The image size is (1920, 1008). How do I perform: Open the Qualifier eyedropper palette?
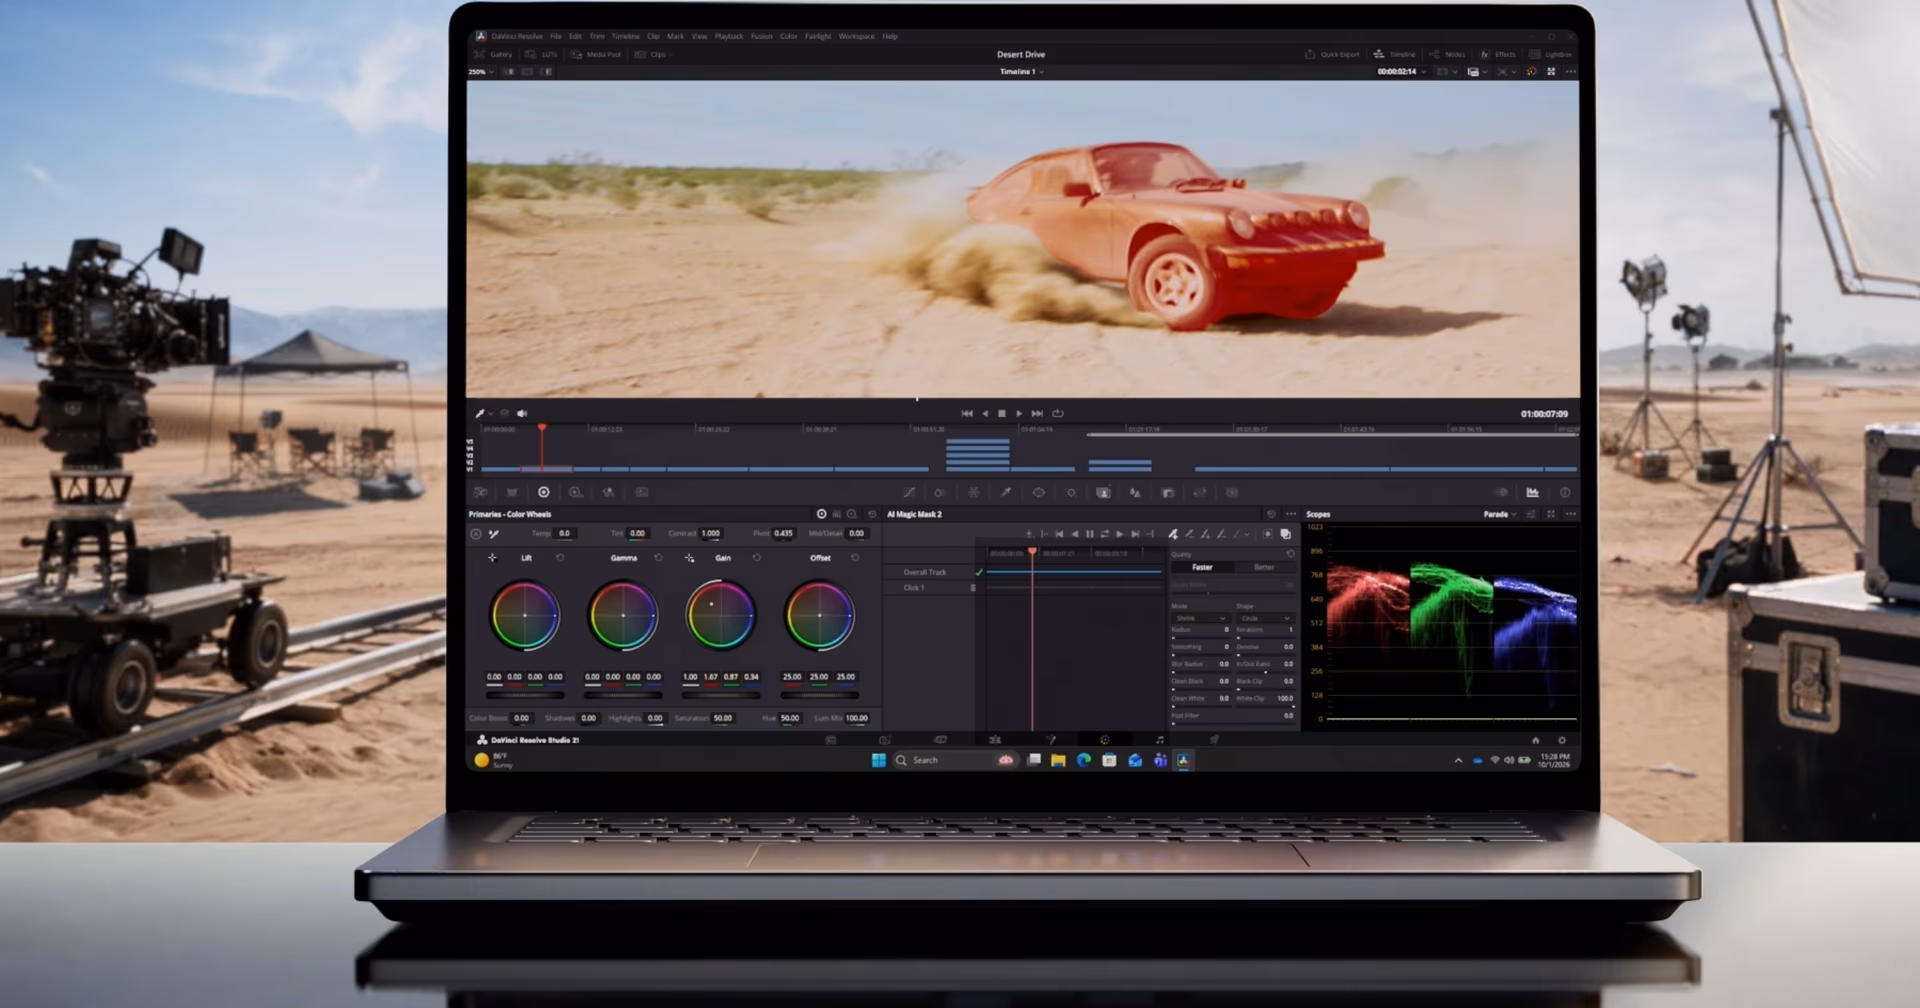tap(1006, 492)
